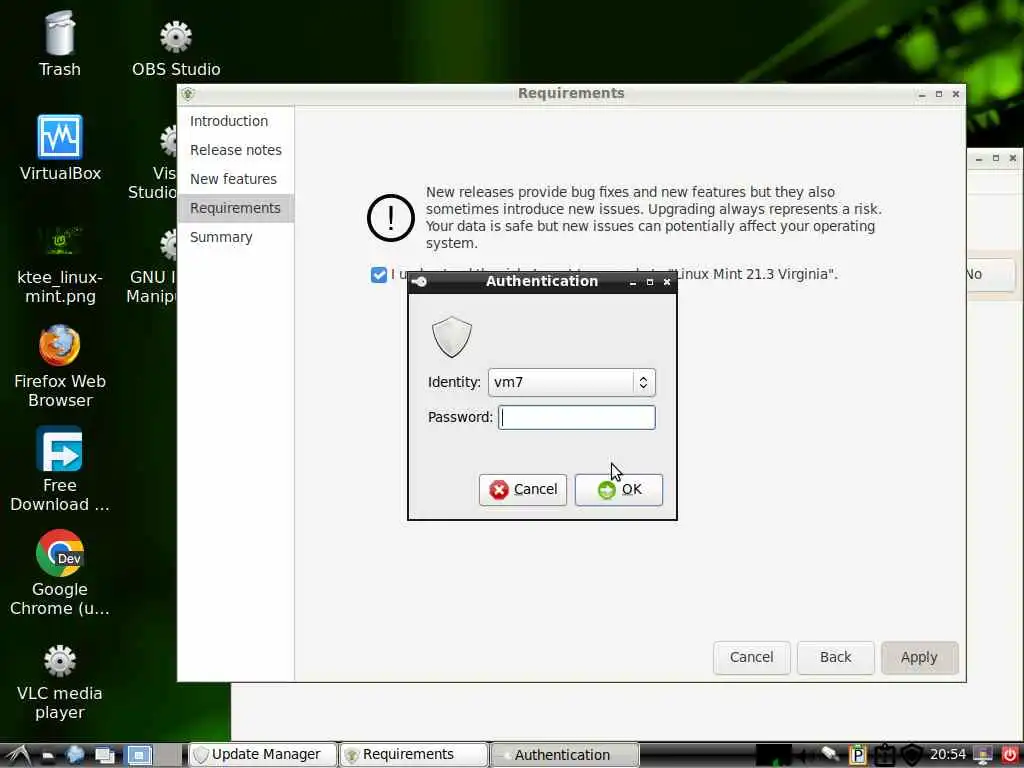1024x768 pixels.
Task: Click the shield icon in the Authentication dialog
Action: click(451, 337)
